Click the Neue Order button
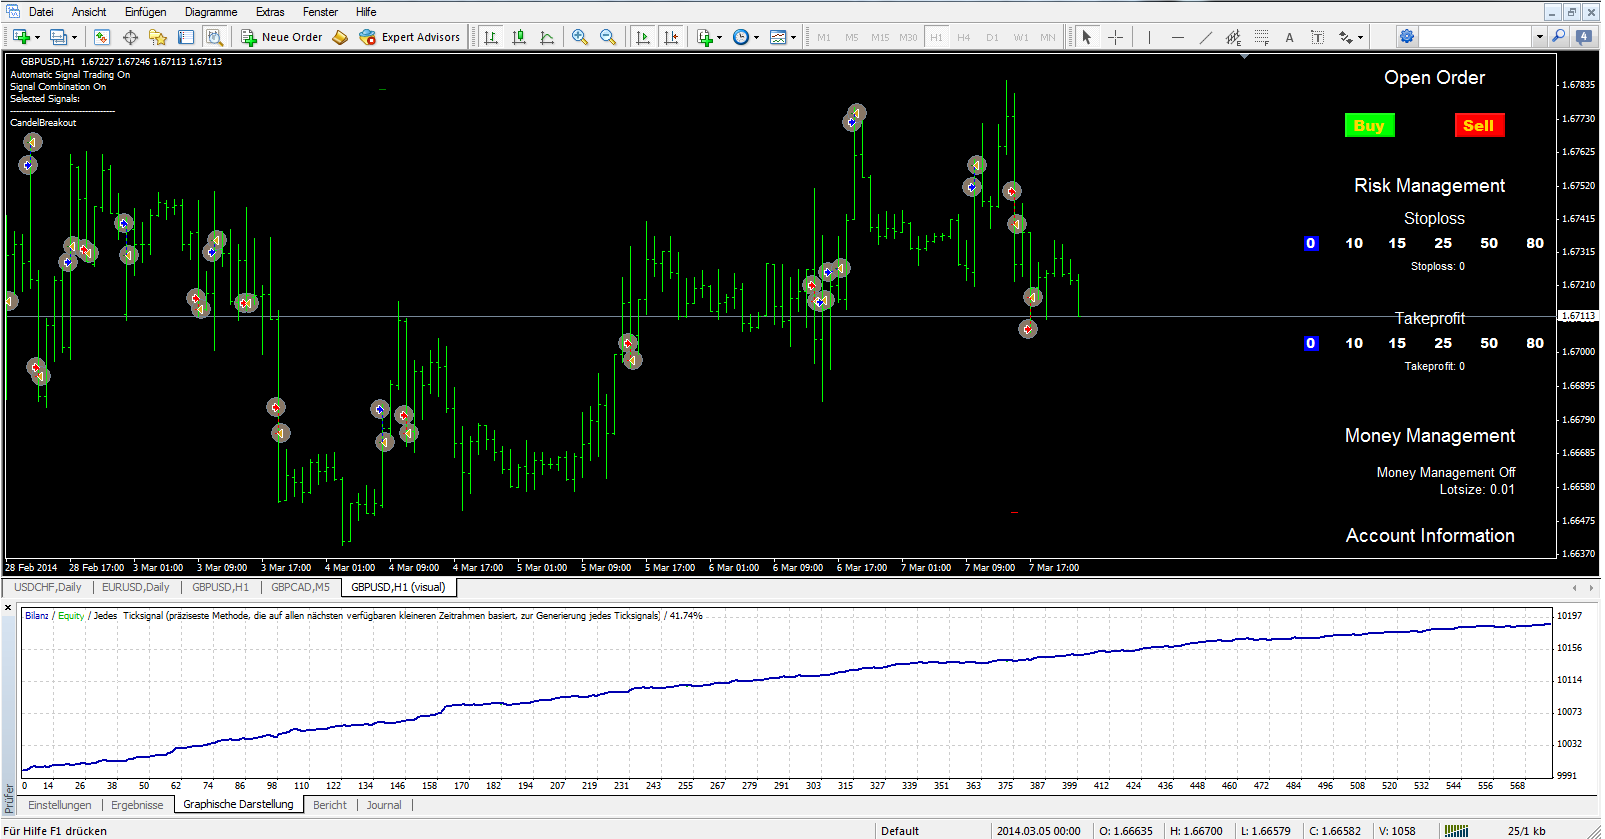This screenshot has width=1605, height=839. click(x=282, y=37)
